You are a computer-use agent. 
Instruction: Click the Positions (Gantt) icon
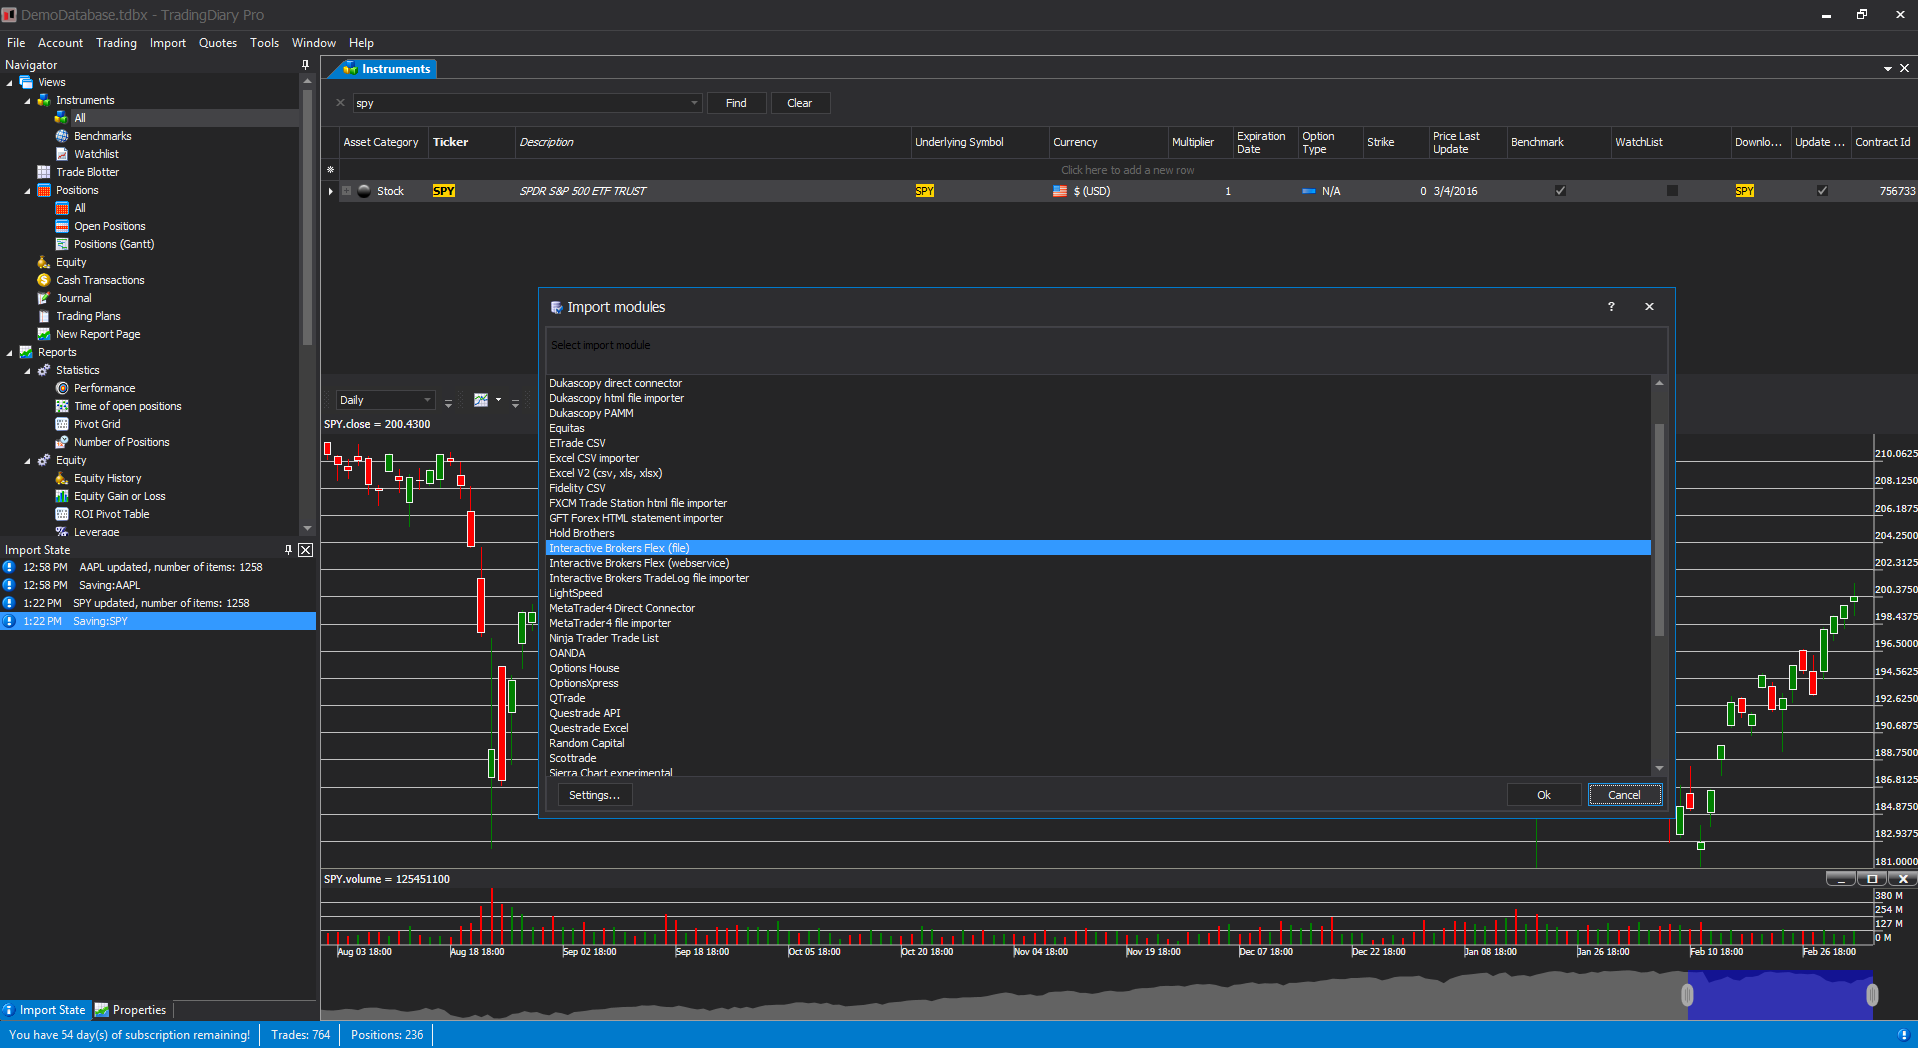62,244
